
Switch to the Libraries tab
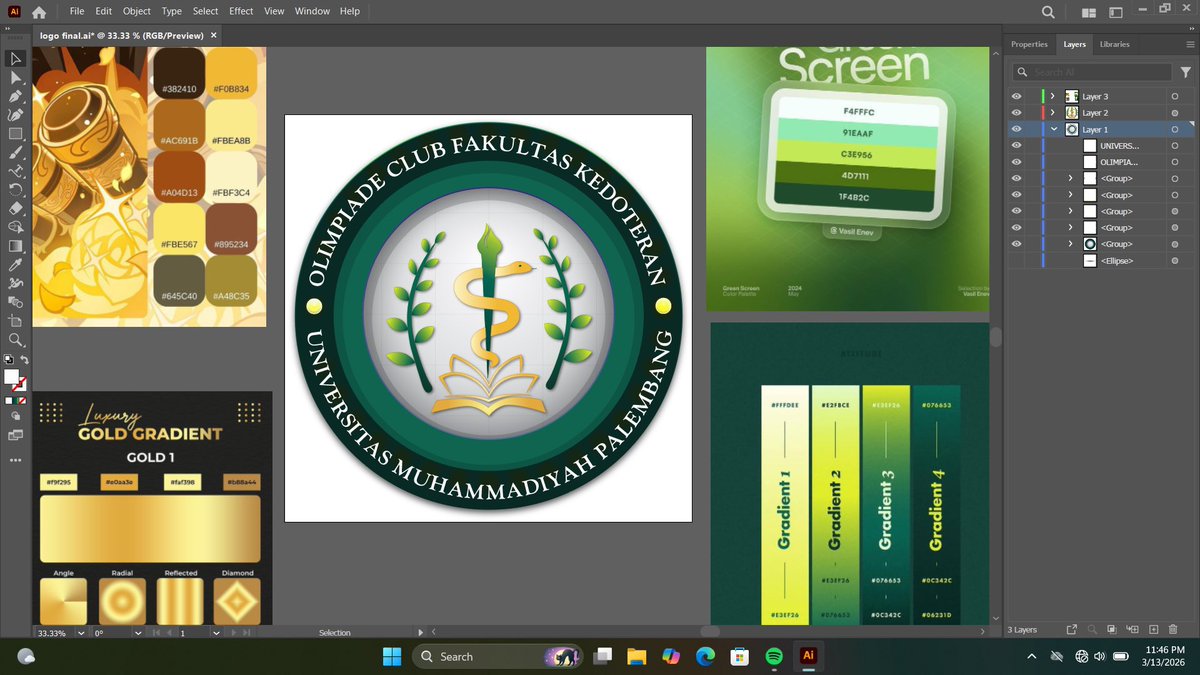(1114, 44)
